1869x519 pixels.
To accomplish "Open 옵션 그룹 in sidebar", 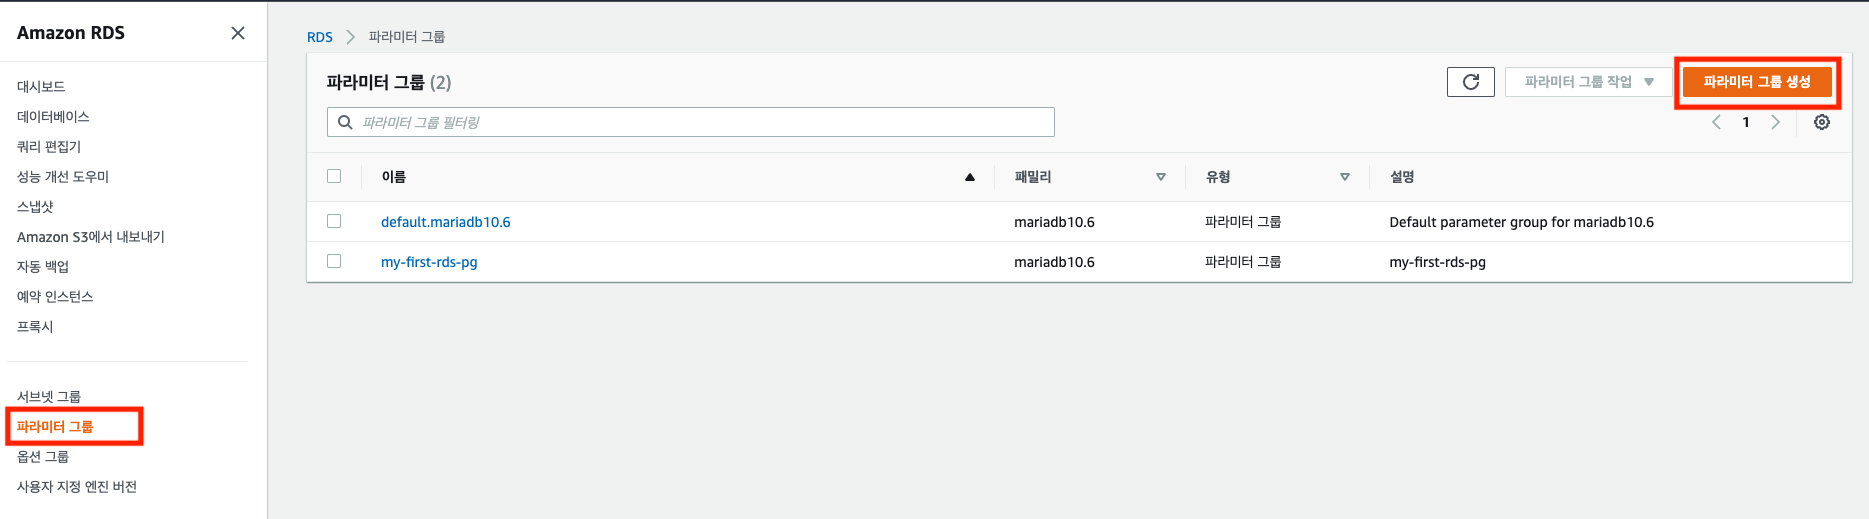I will pyautogui.click(x=43, y=457).
